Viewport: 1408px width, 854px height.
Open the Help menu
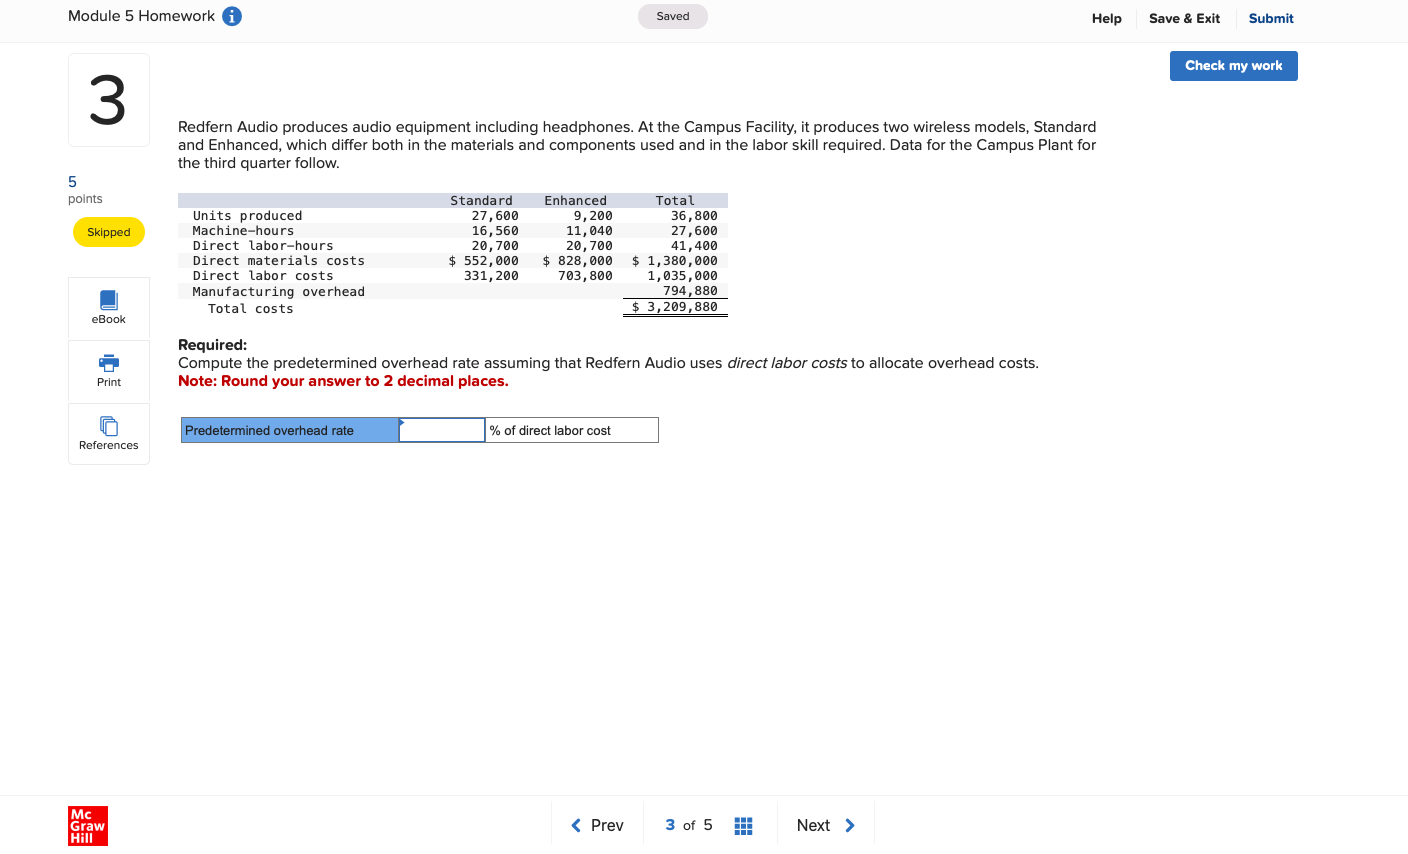click(1106, 18)
